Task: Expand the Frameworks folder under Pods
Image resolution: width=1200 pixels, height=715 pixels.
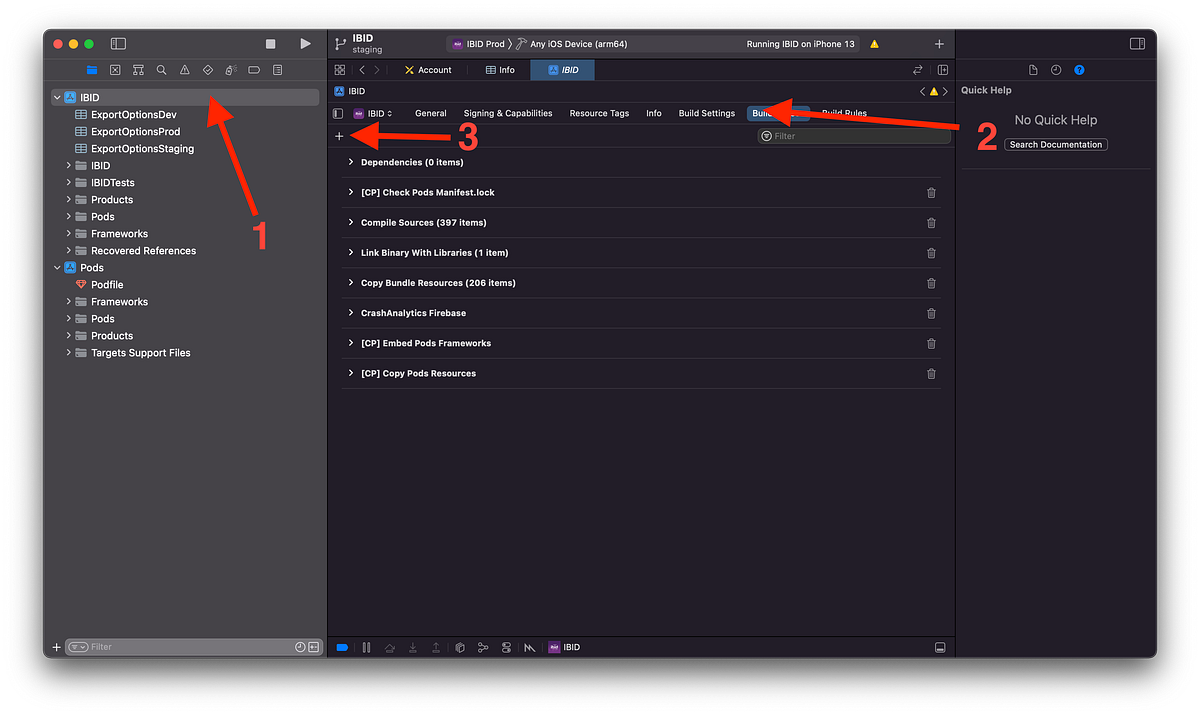Action: coord(67,301)
